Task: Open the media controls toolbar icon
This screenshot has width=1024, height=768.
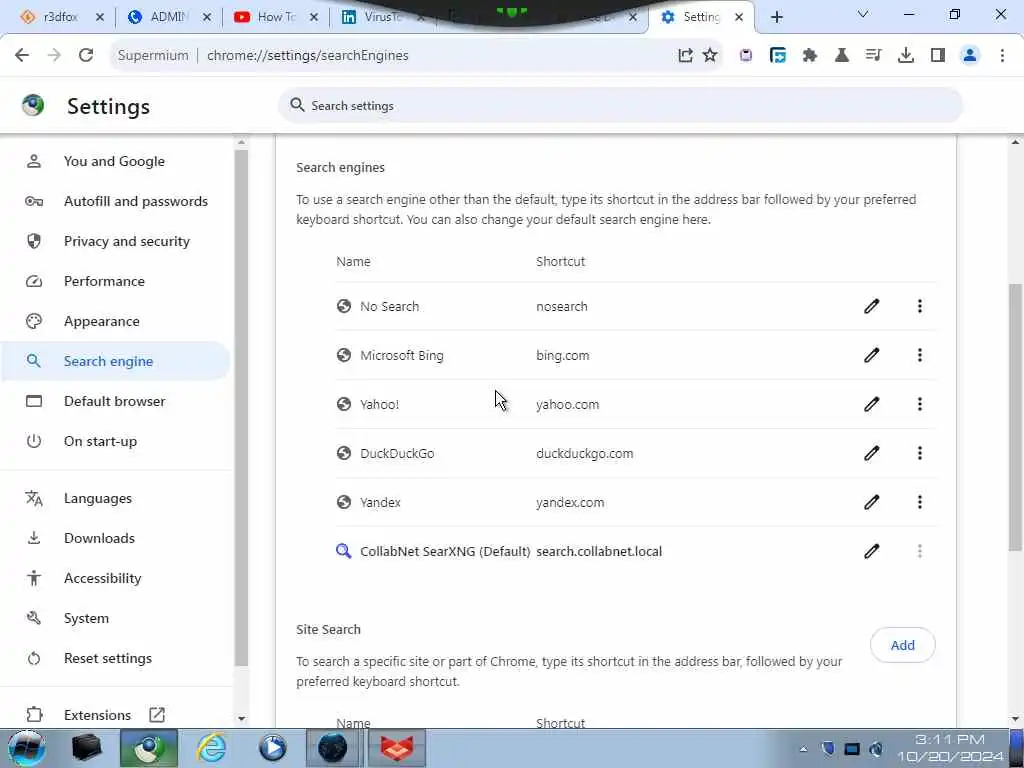Action: [x=873, y=56]
